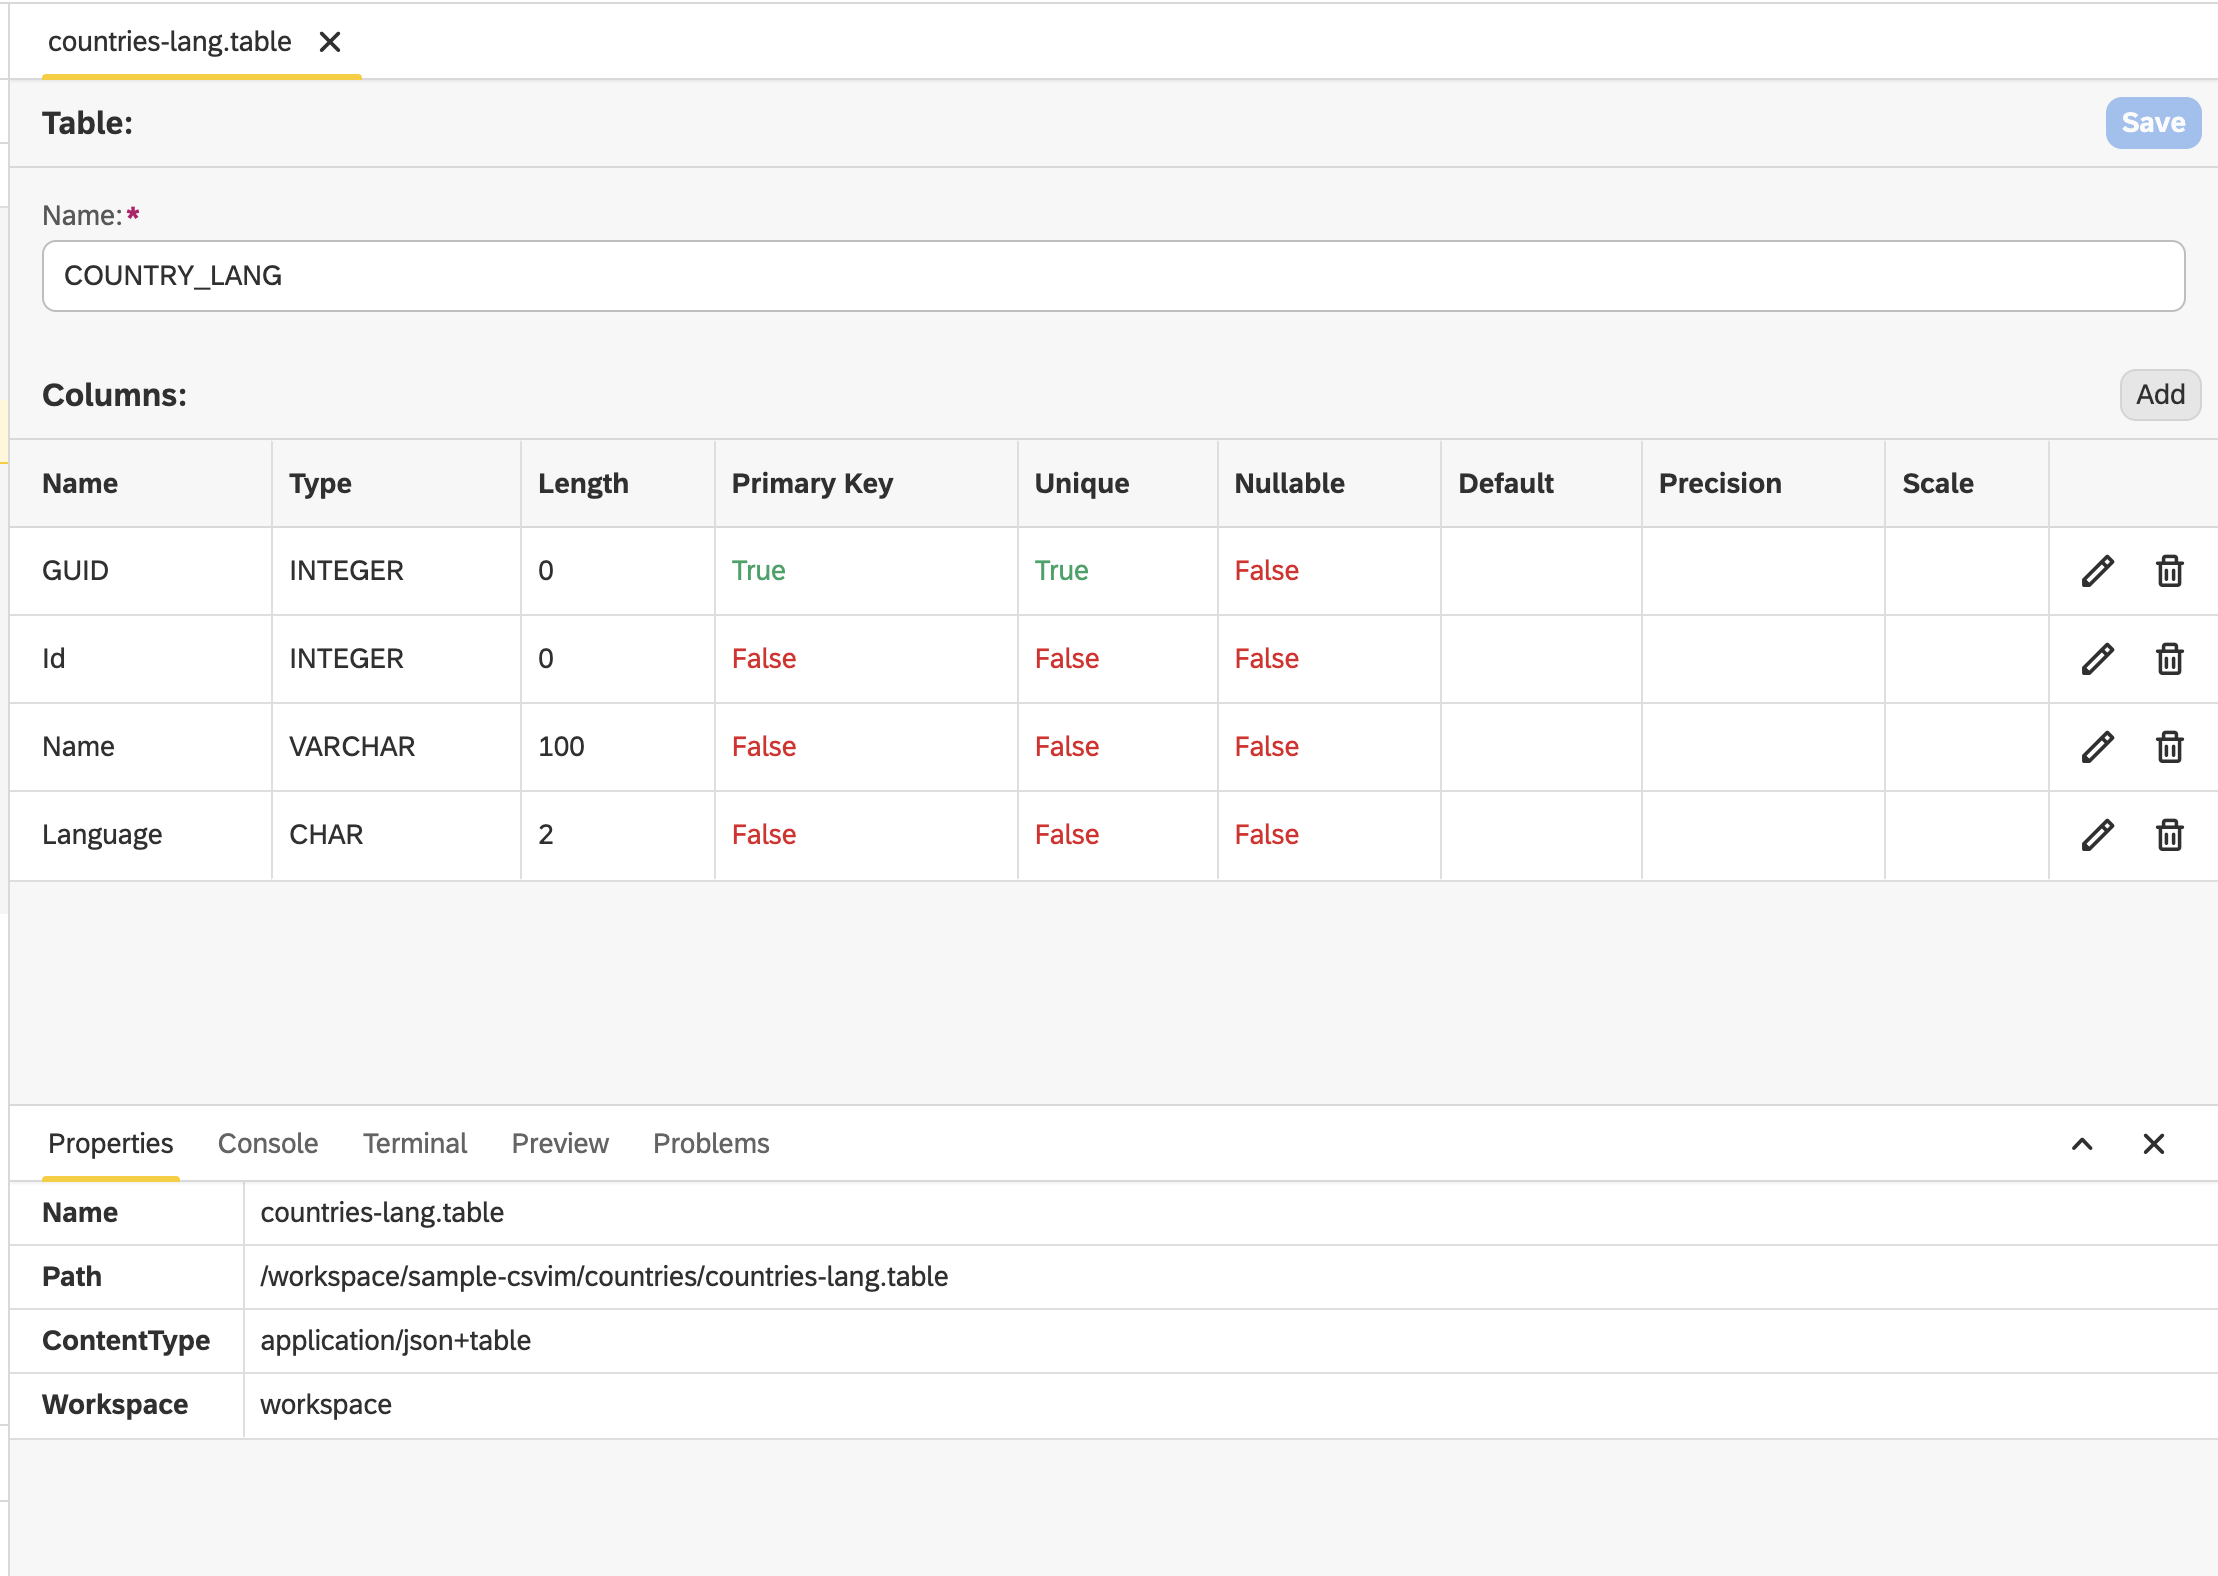
Task: Close the bottom Properties panel
Action: pyautogui.click(x=2154, y=1144)
